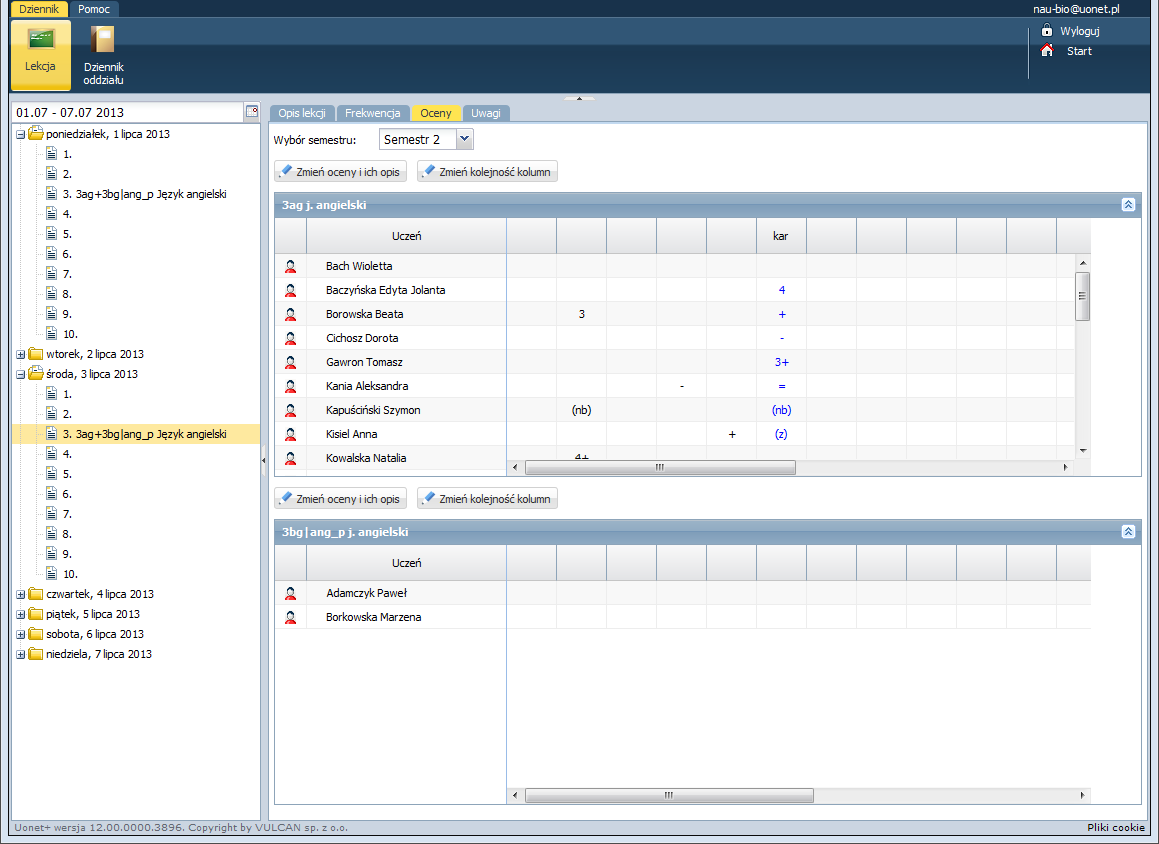Click lower Zmień oceny i ich opis button
The height and width of the screenshot is (844, 1159).
pyautogui.click(x=341, y=499)
